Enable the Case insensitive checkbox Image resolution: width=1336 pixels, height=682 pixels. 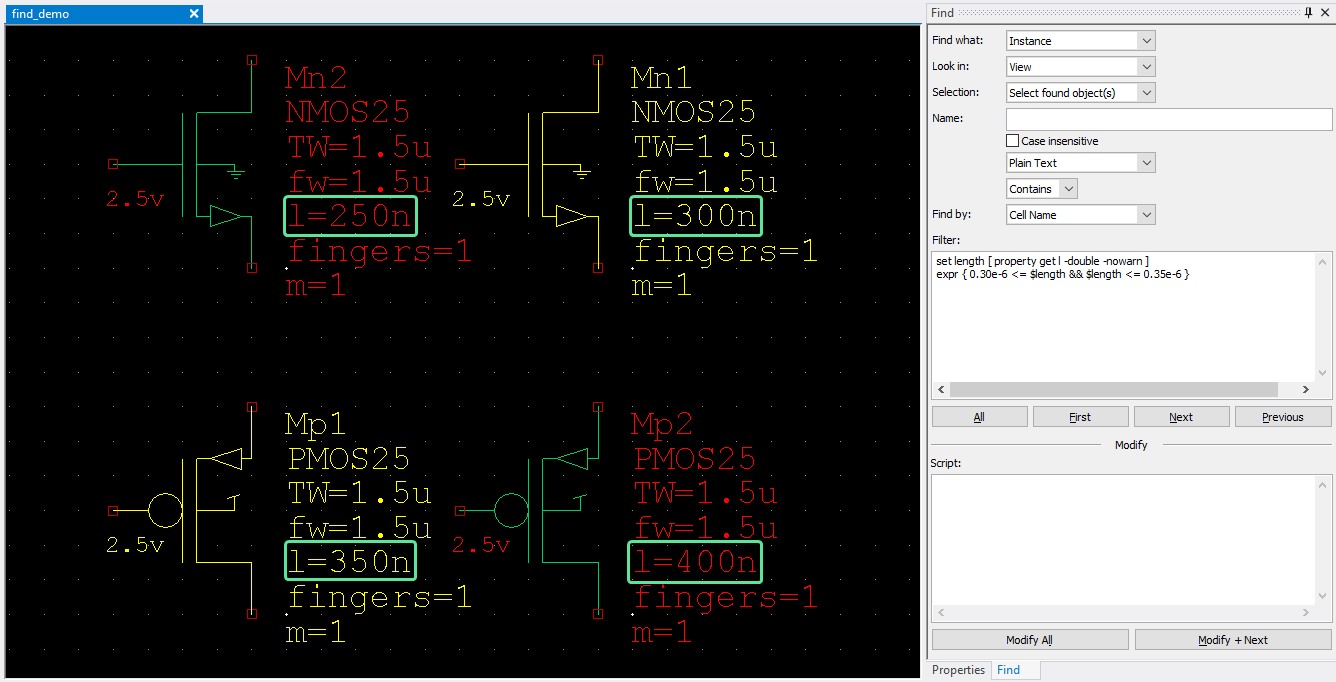click(x=1013, y=141)
